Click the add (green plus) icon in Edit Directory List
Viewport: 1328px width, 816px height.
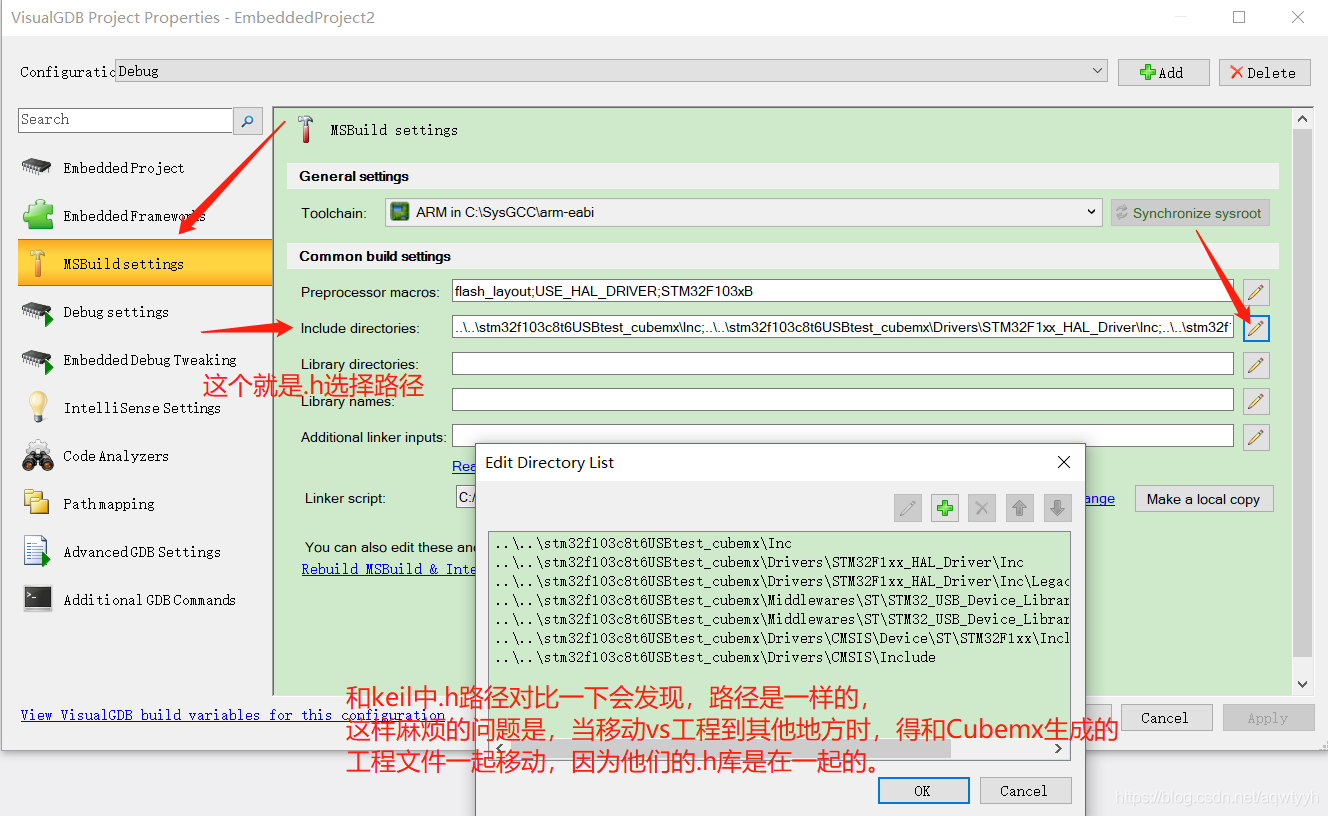pyautogui.click(x=944, y=508)
